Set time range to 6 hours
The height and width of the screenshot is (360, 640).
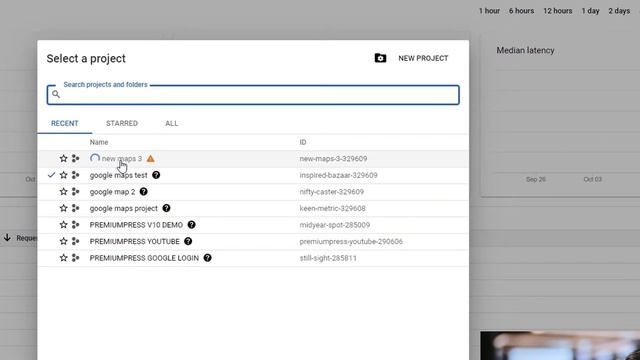(521, 11)
